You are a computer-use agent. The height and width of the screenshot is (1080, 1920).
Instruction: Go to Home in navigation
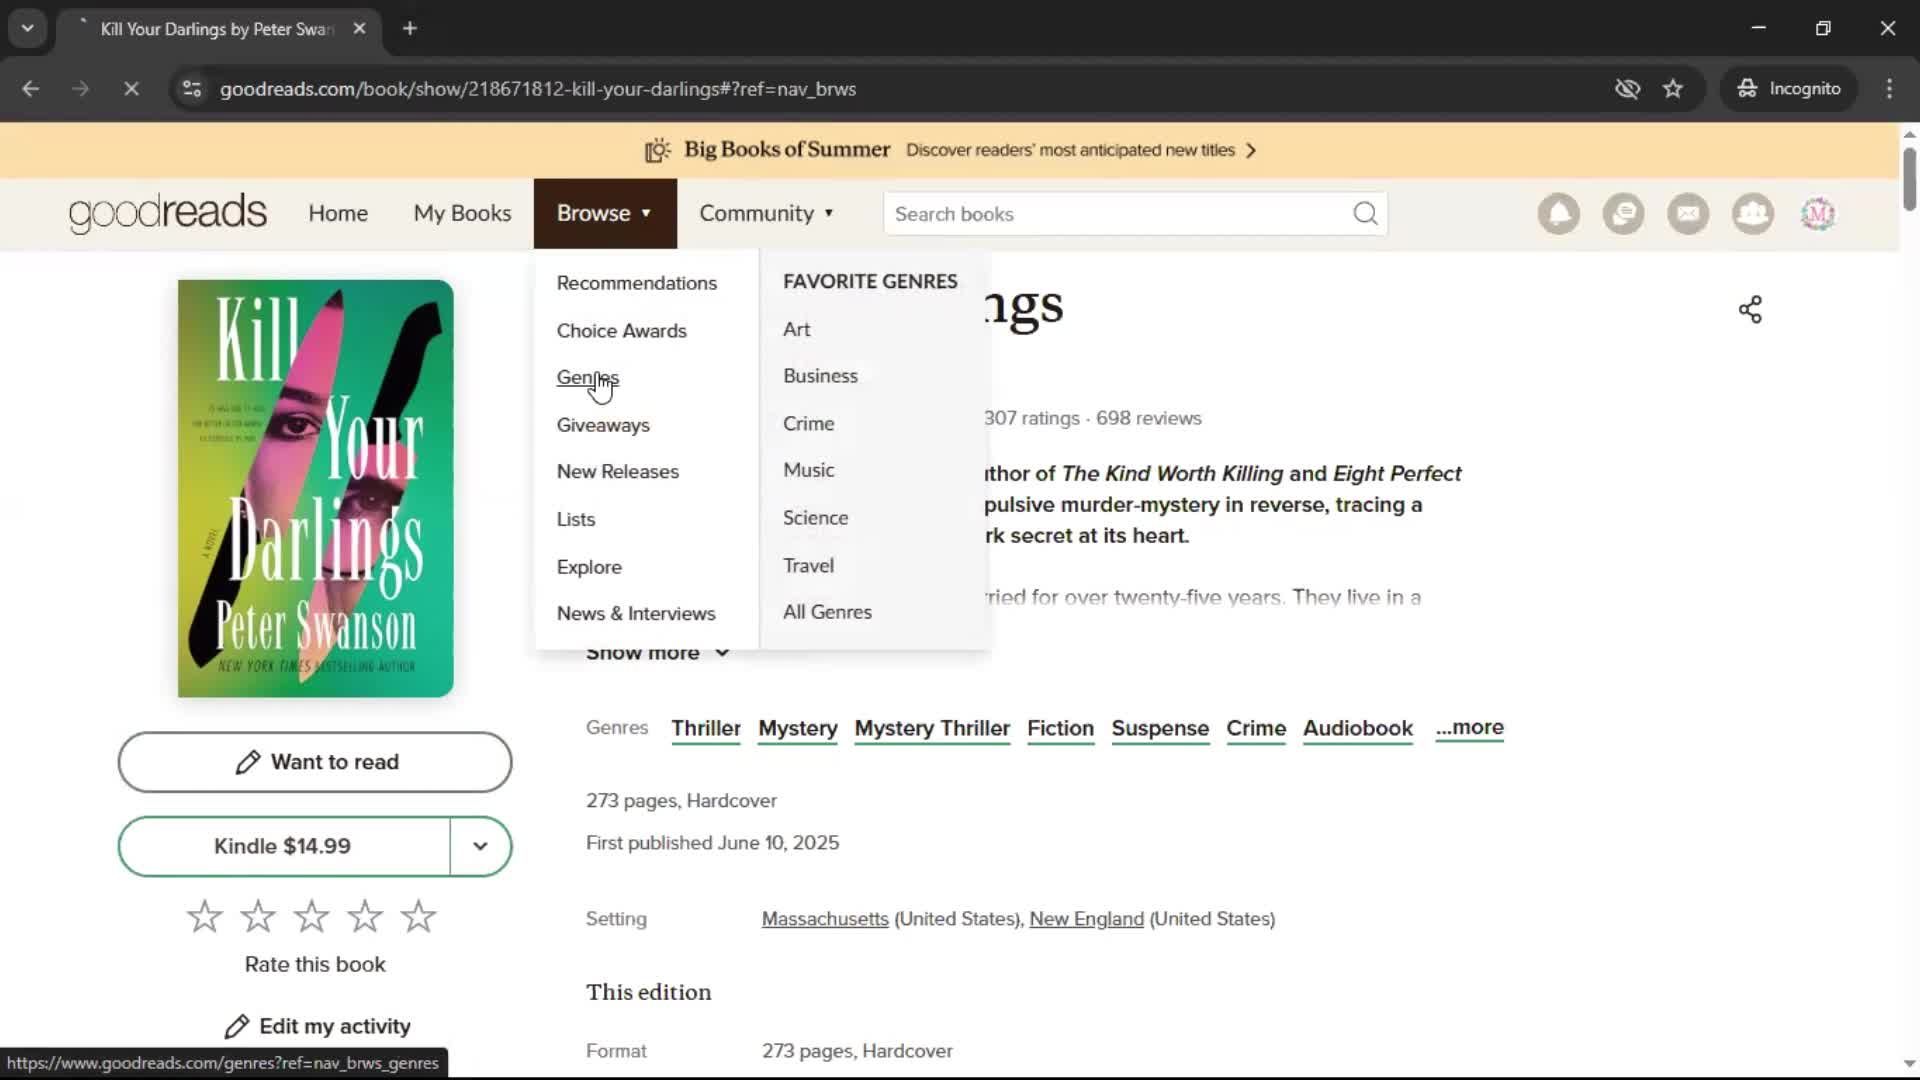338,213
